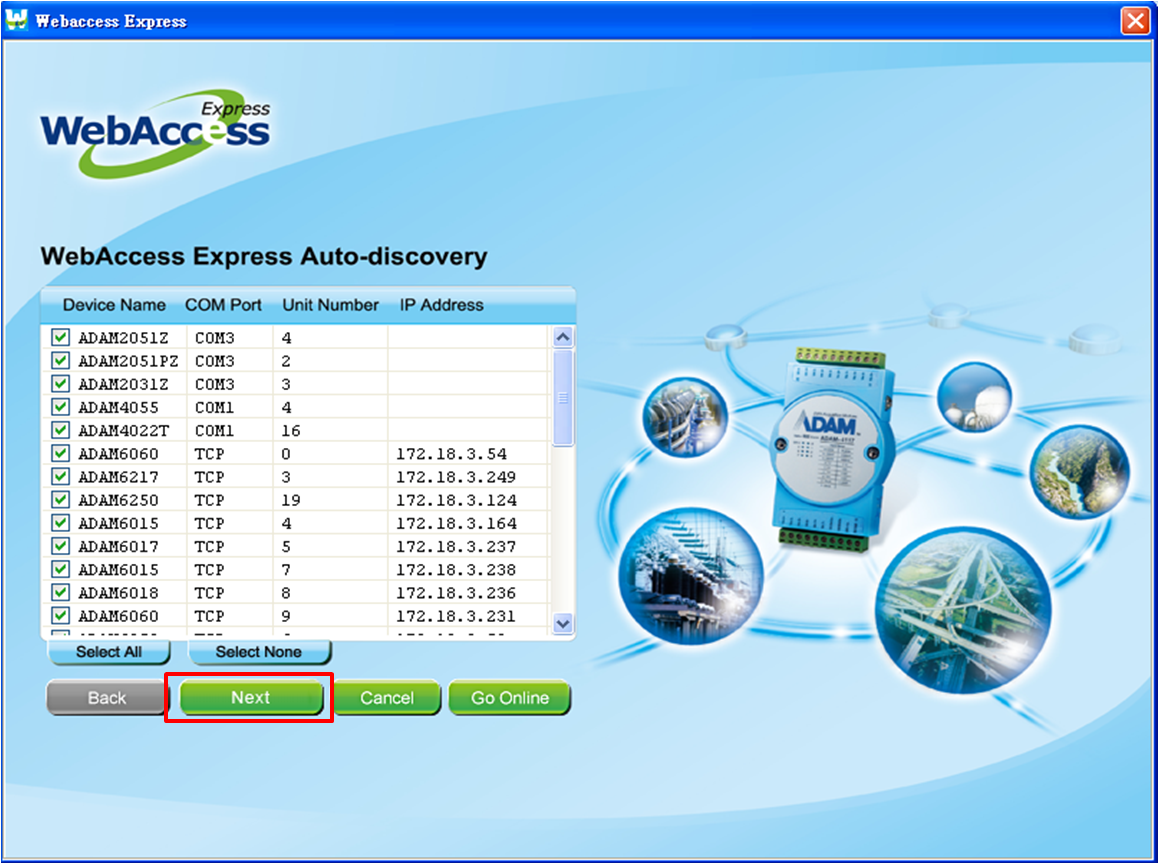This screenshot has width=1159, height=864.
Task: Proceed with the Next button
Action: coord(251,698)
